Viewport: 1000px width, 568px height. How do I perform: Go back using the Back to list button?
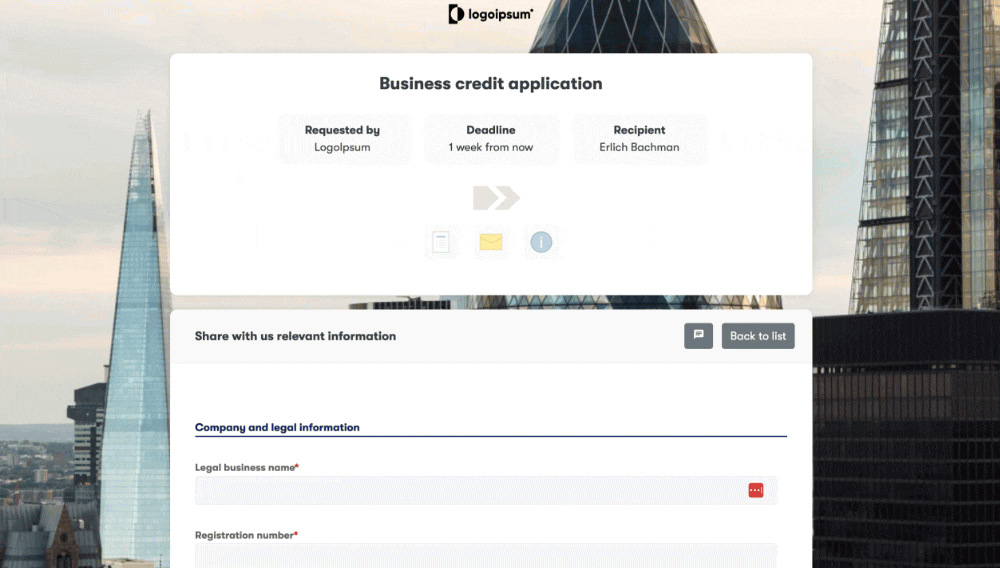(758, 336)
